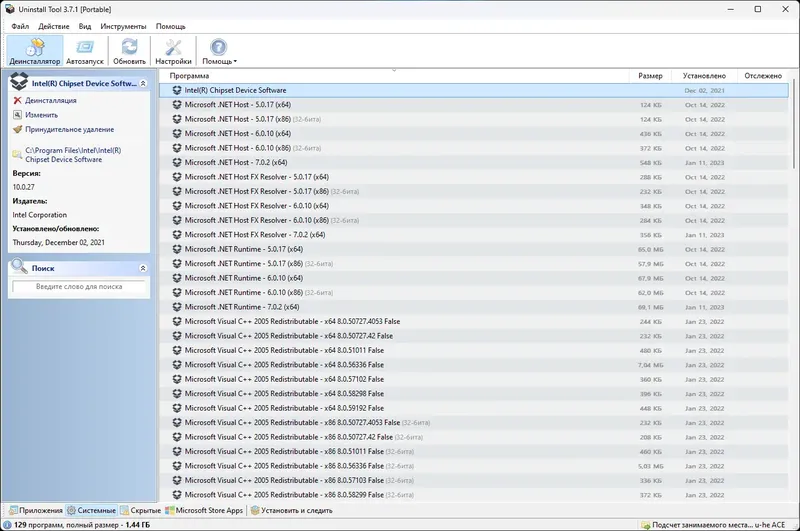Click icon of Visual C++ 2005 x64 8.0.50727.4053

click(x=177, y=321)
